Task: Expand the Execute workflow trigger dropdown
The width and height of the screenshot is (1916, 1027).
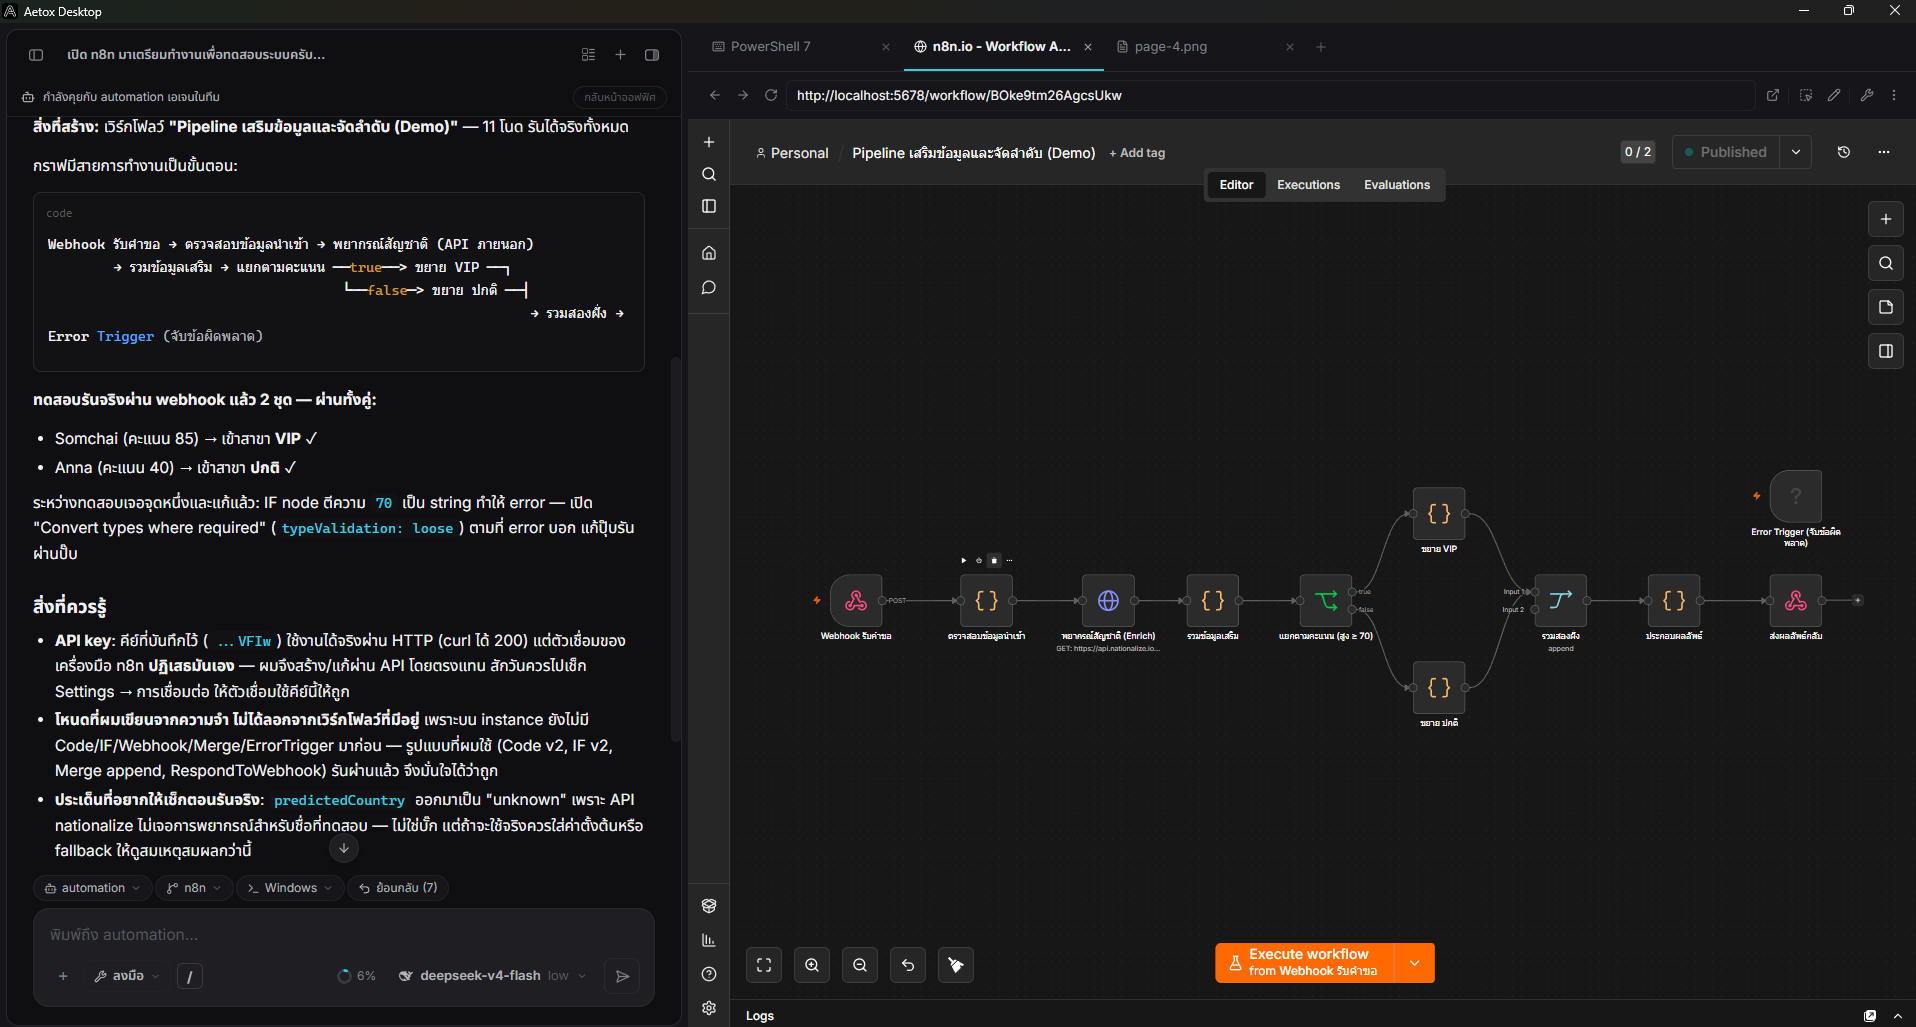Action: 1414,963
